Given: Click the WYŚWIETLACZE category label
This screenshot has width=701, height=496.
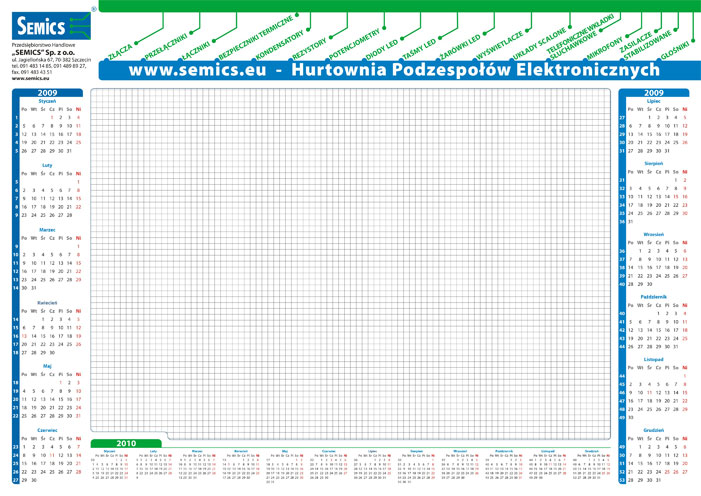Looking at the screenshot, I should (499, 46).
